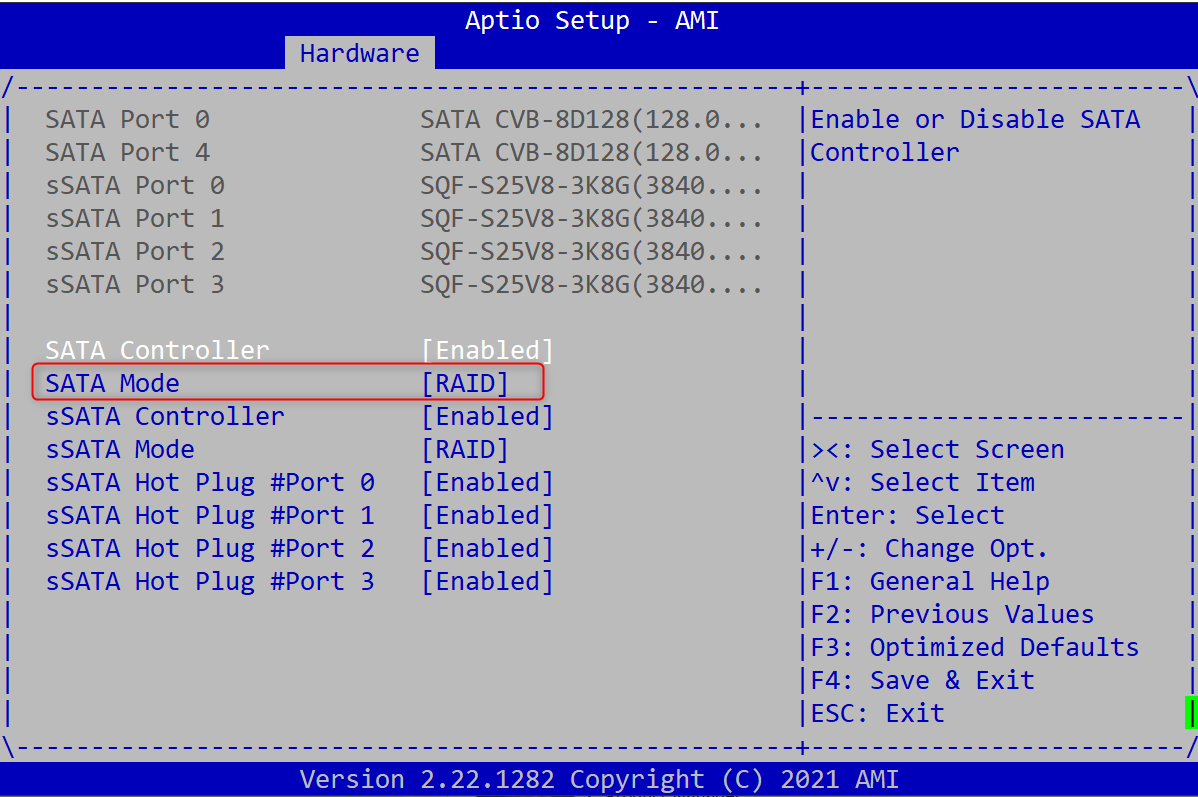
Task: Select the sSATA Port 1 drive entry
Action: (403, 218)
